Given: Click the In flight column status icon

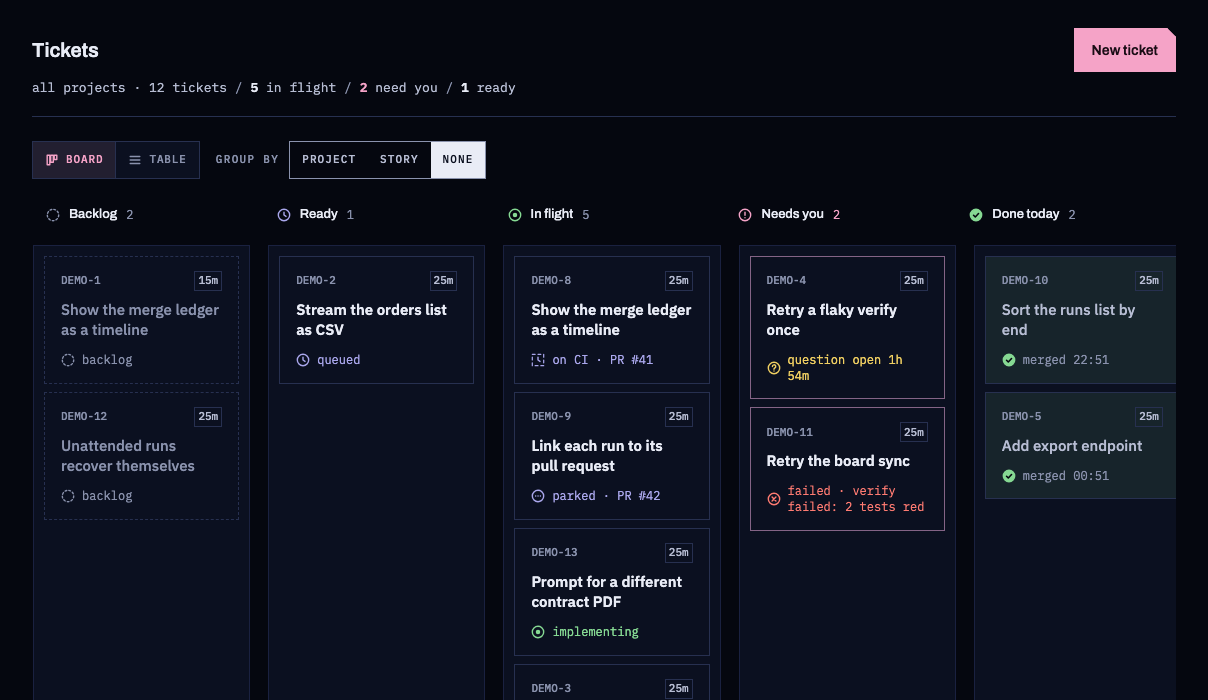Looking at the screenshot, I should coord(515,214).
